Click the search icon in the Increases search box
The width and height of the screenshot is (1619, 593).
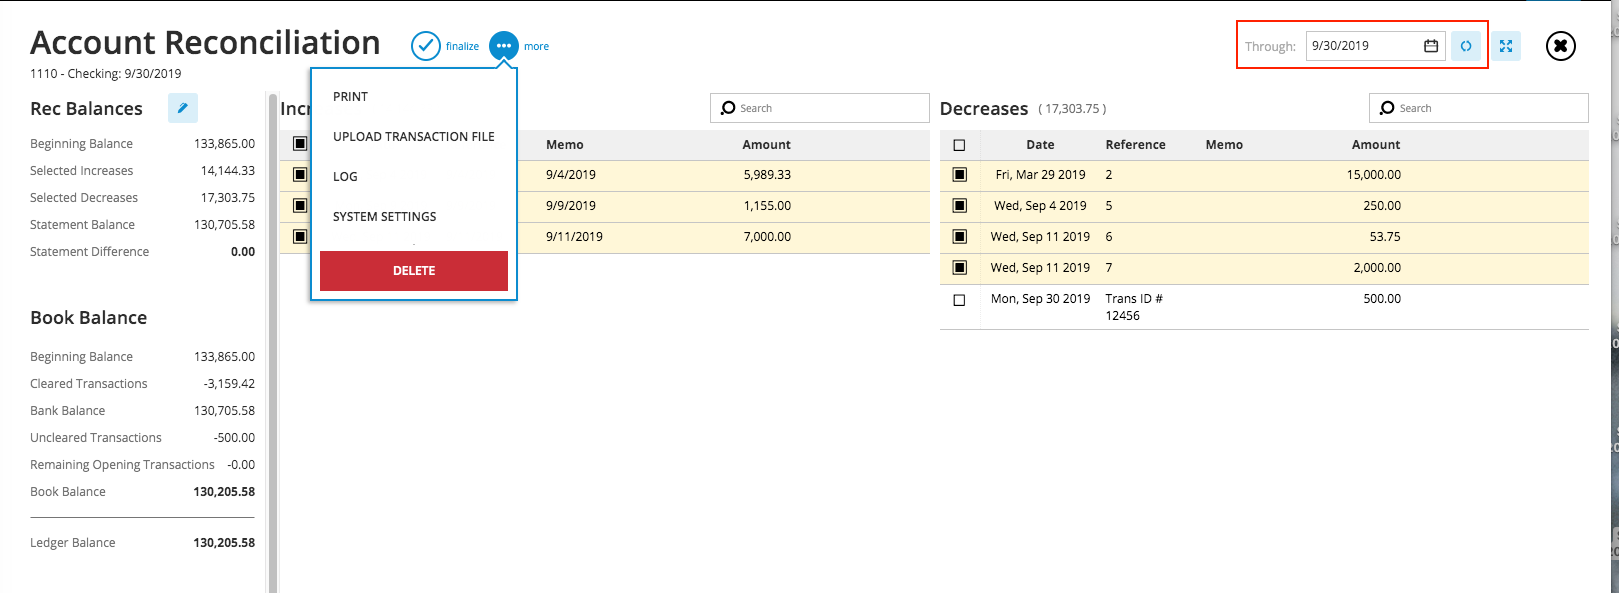coord(728,108)
